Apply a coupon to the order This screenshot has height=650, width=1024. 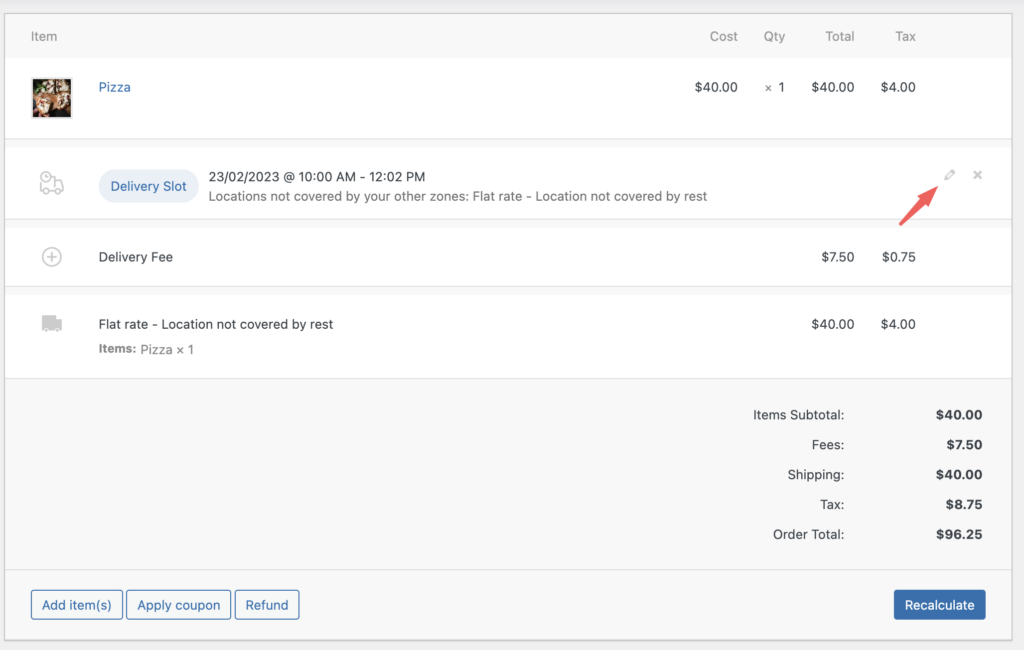(178, 604)
